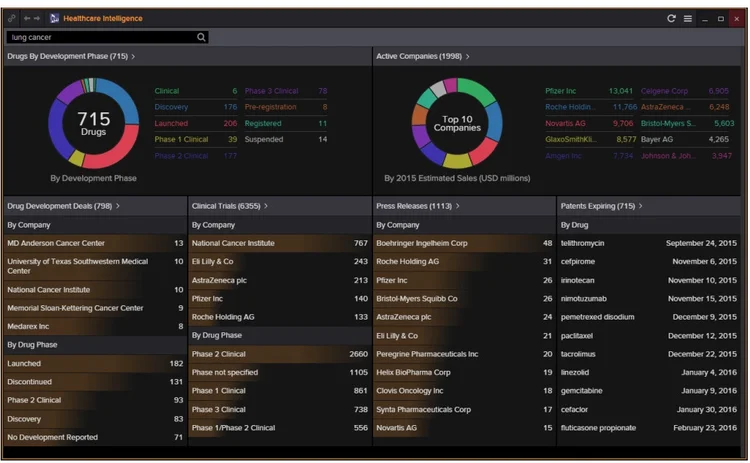This screenshot has height=463, width=750.
Task: Click Peregrine Pharmaceuticals Inc row
Action: pos(464,354)
